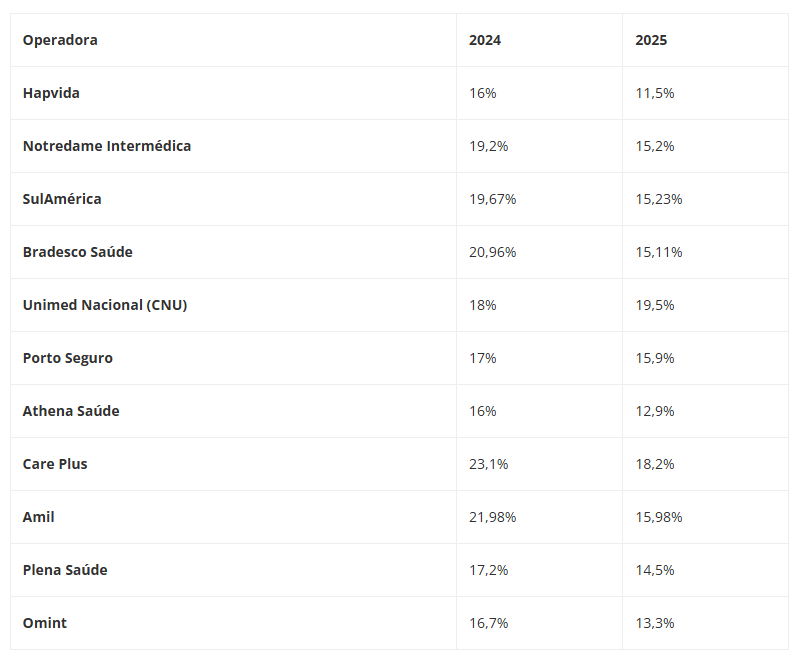This screenshot has height=659, width=803.
Task: Select the Omint operator name
Action: tap(45, 623)
